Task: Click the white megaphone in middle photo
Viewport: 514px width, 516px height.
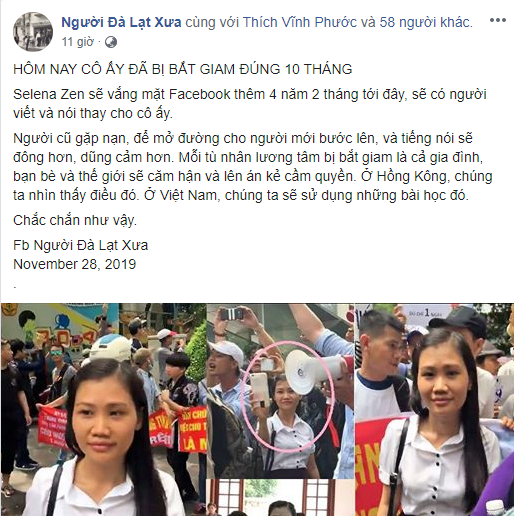Action: 312,371
